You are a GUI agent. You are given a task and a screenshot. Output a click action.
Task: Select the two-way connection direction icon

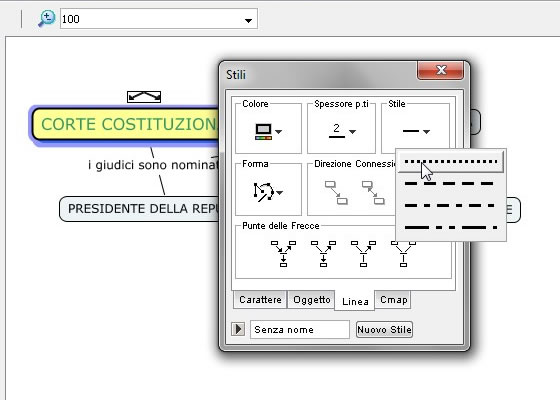373,193
